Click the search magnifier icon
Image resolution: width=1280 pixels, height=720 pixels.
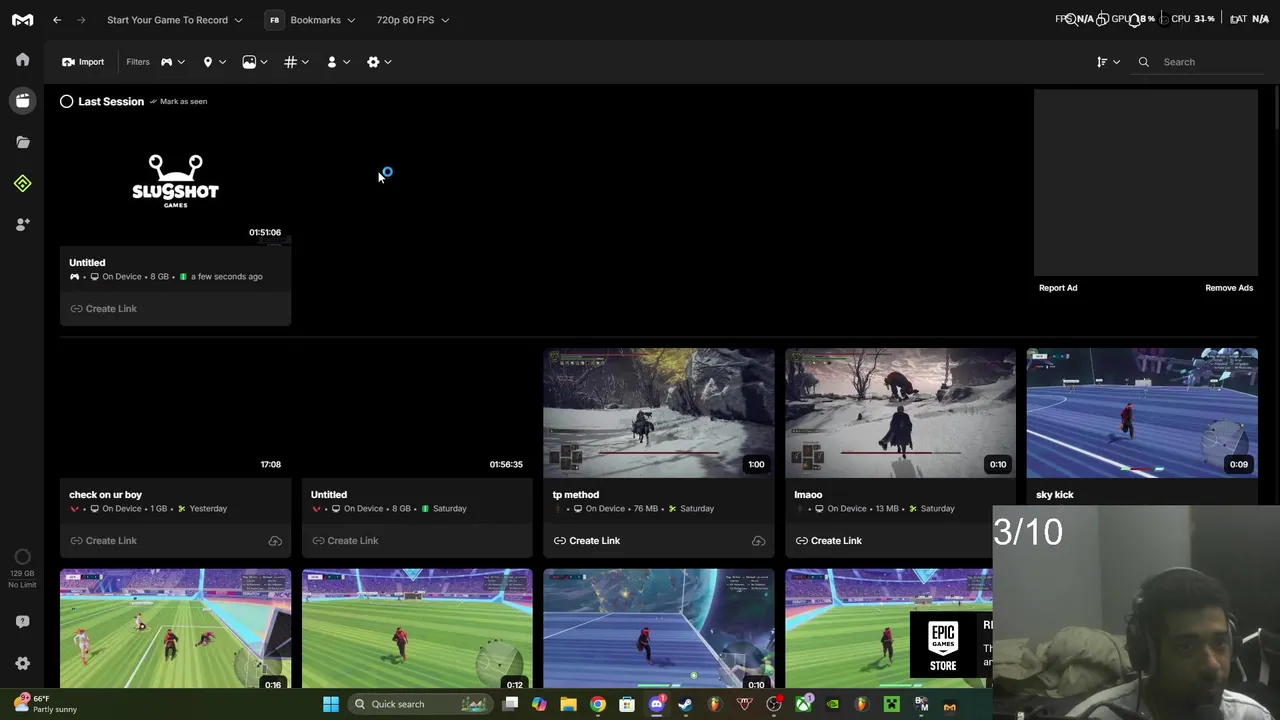[x=1144, y=62]
